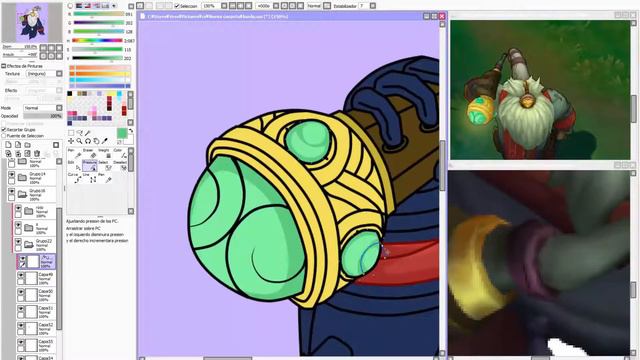Adjust the V value slider
The image size is (640, 360).
[97, 59]
